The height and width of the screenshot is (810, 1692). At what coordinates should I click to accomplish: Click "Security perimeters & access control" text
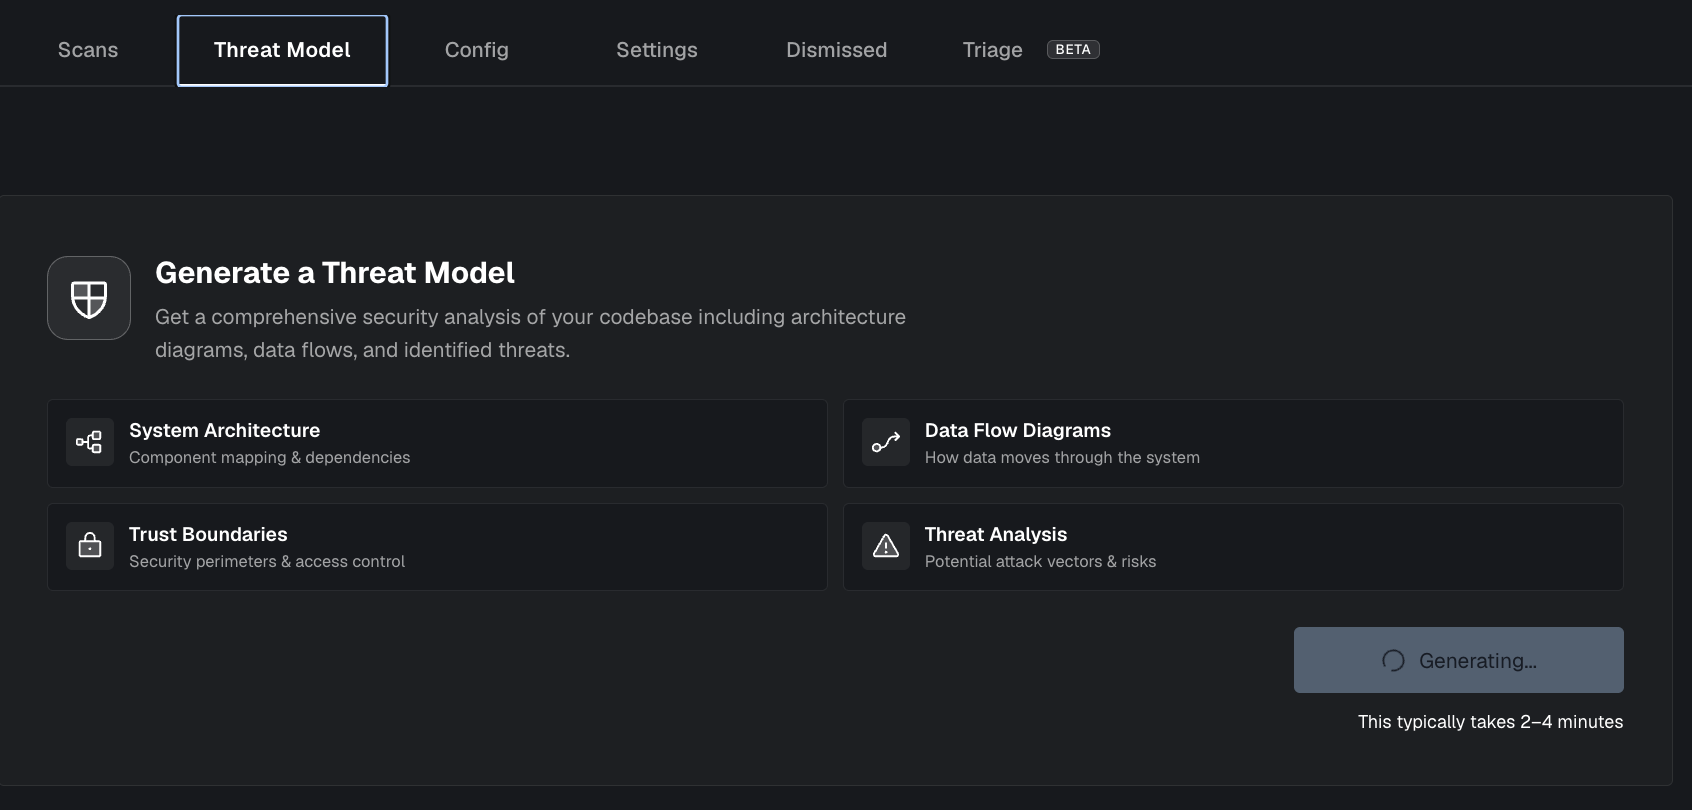pyautogui.click(x=267, y=561)
